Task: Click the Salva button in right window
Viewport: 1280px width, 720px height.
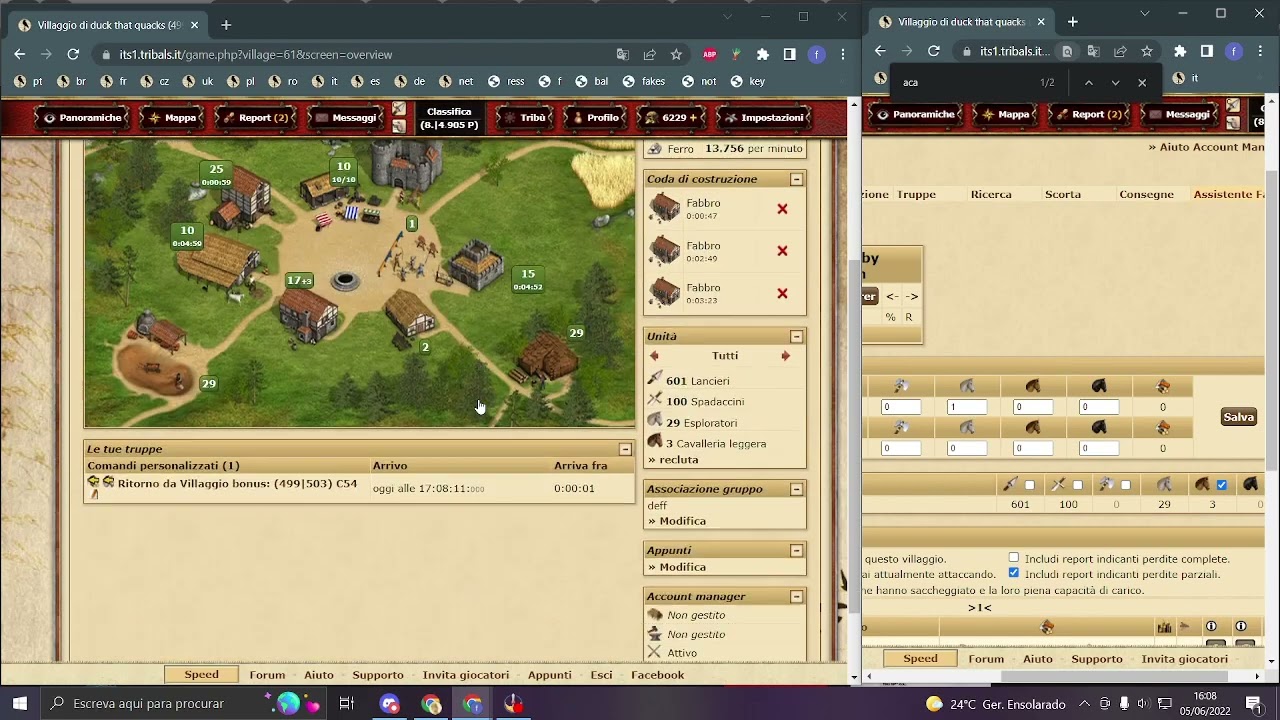Action: point(1238,417)
